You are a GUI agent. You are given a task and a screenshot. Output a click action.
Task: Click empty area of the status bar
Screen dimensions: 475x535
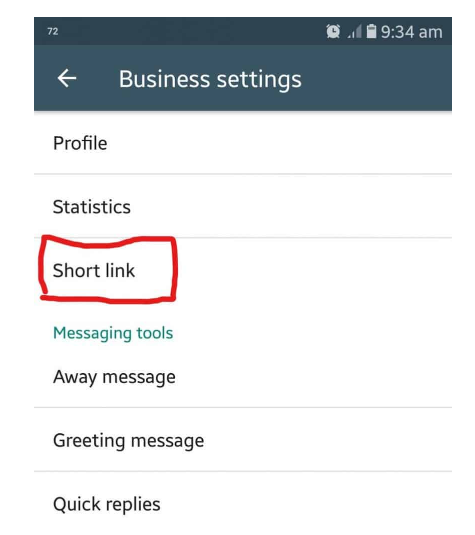tap(191, 31)
